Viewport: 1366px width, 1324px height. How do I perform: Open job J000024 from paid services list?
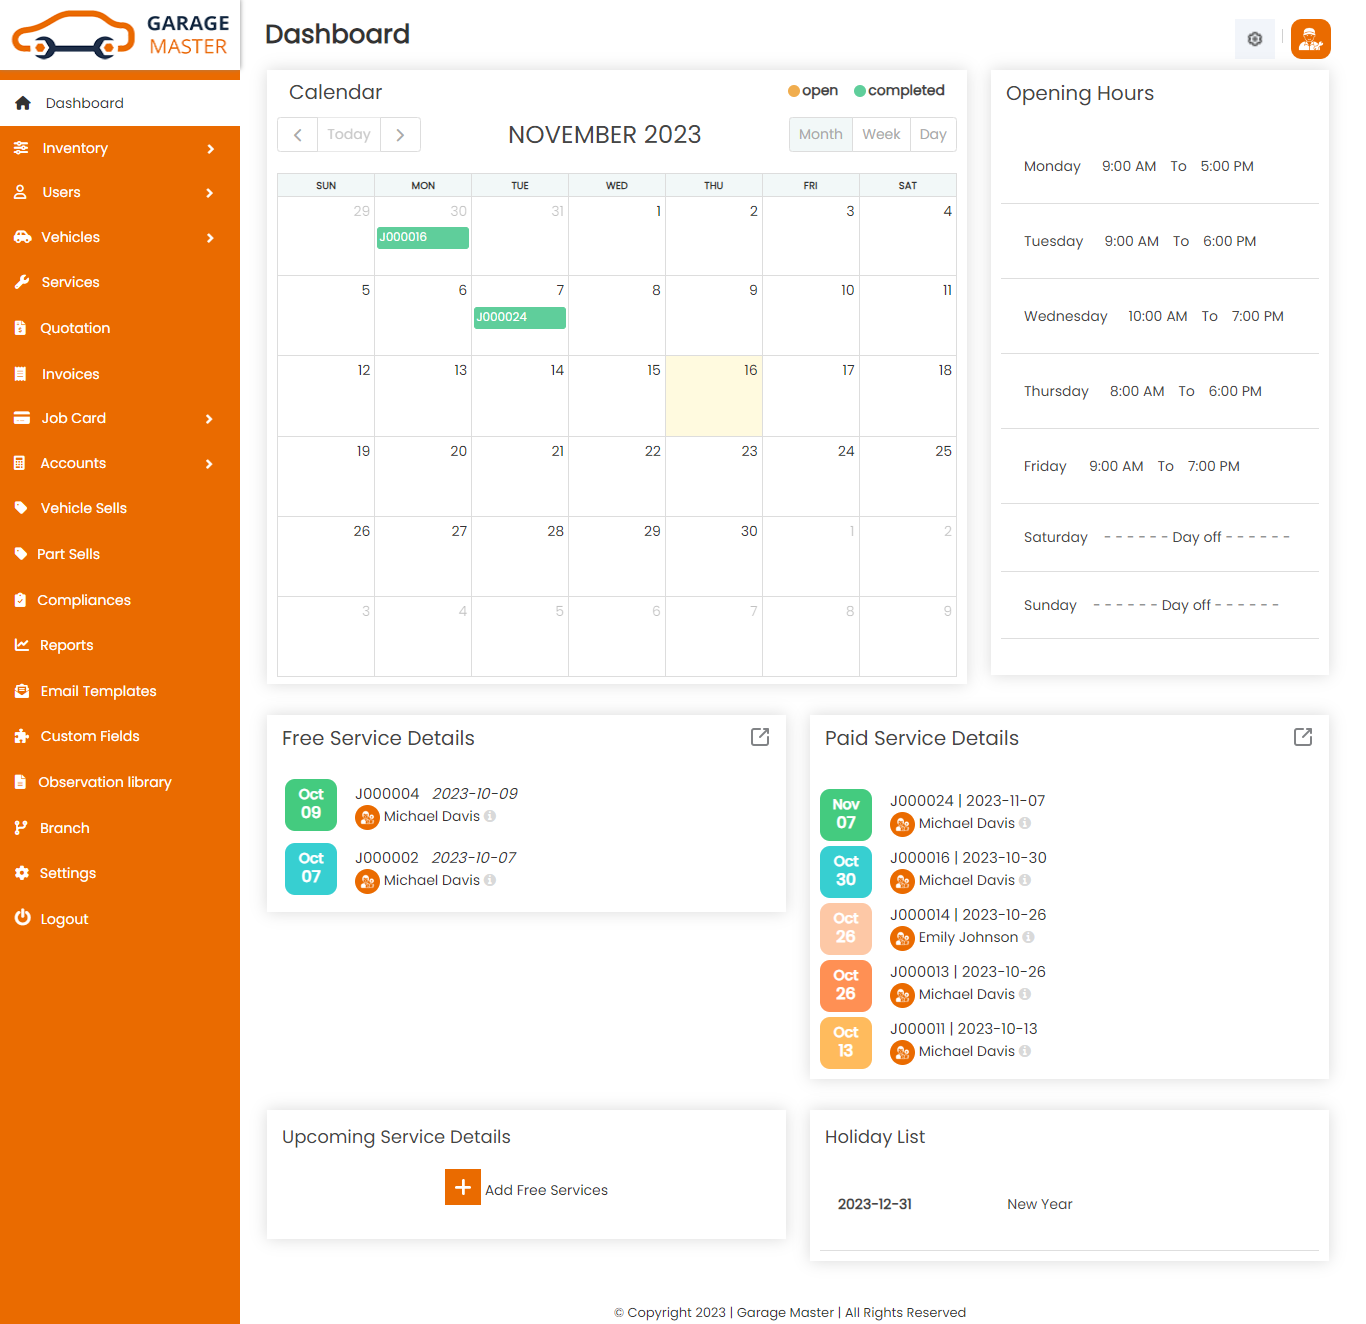922,801
